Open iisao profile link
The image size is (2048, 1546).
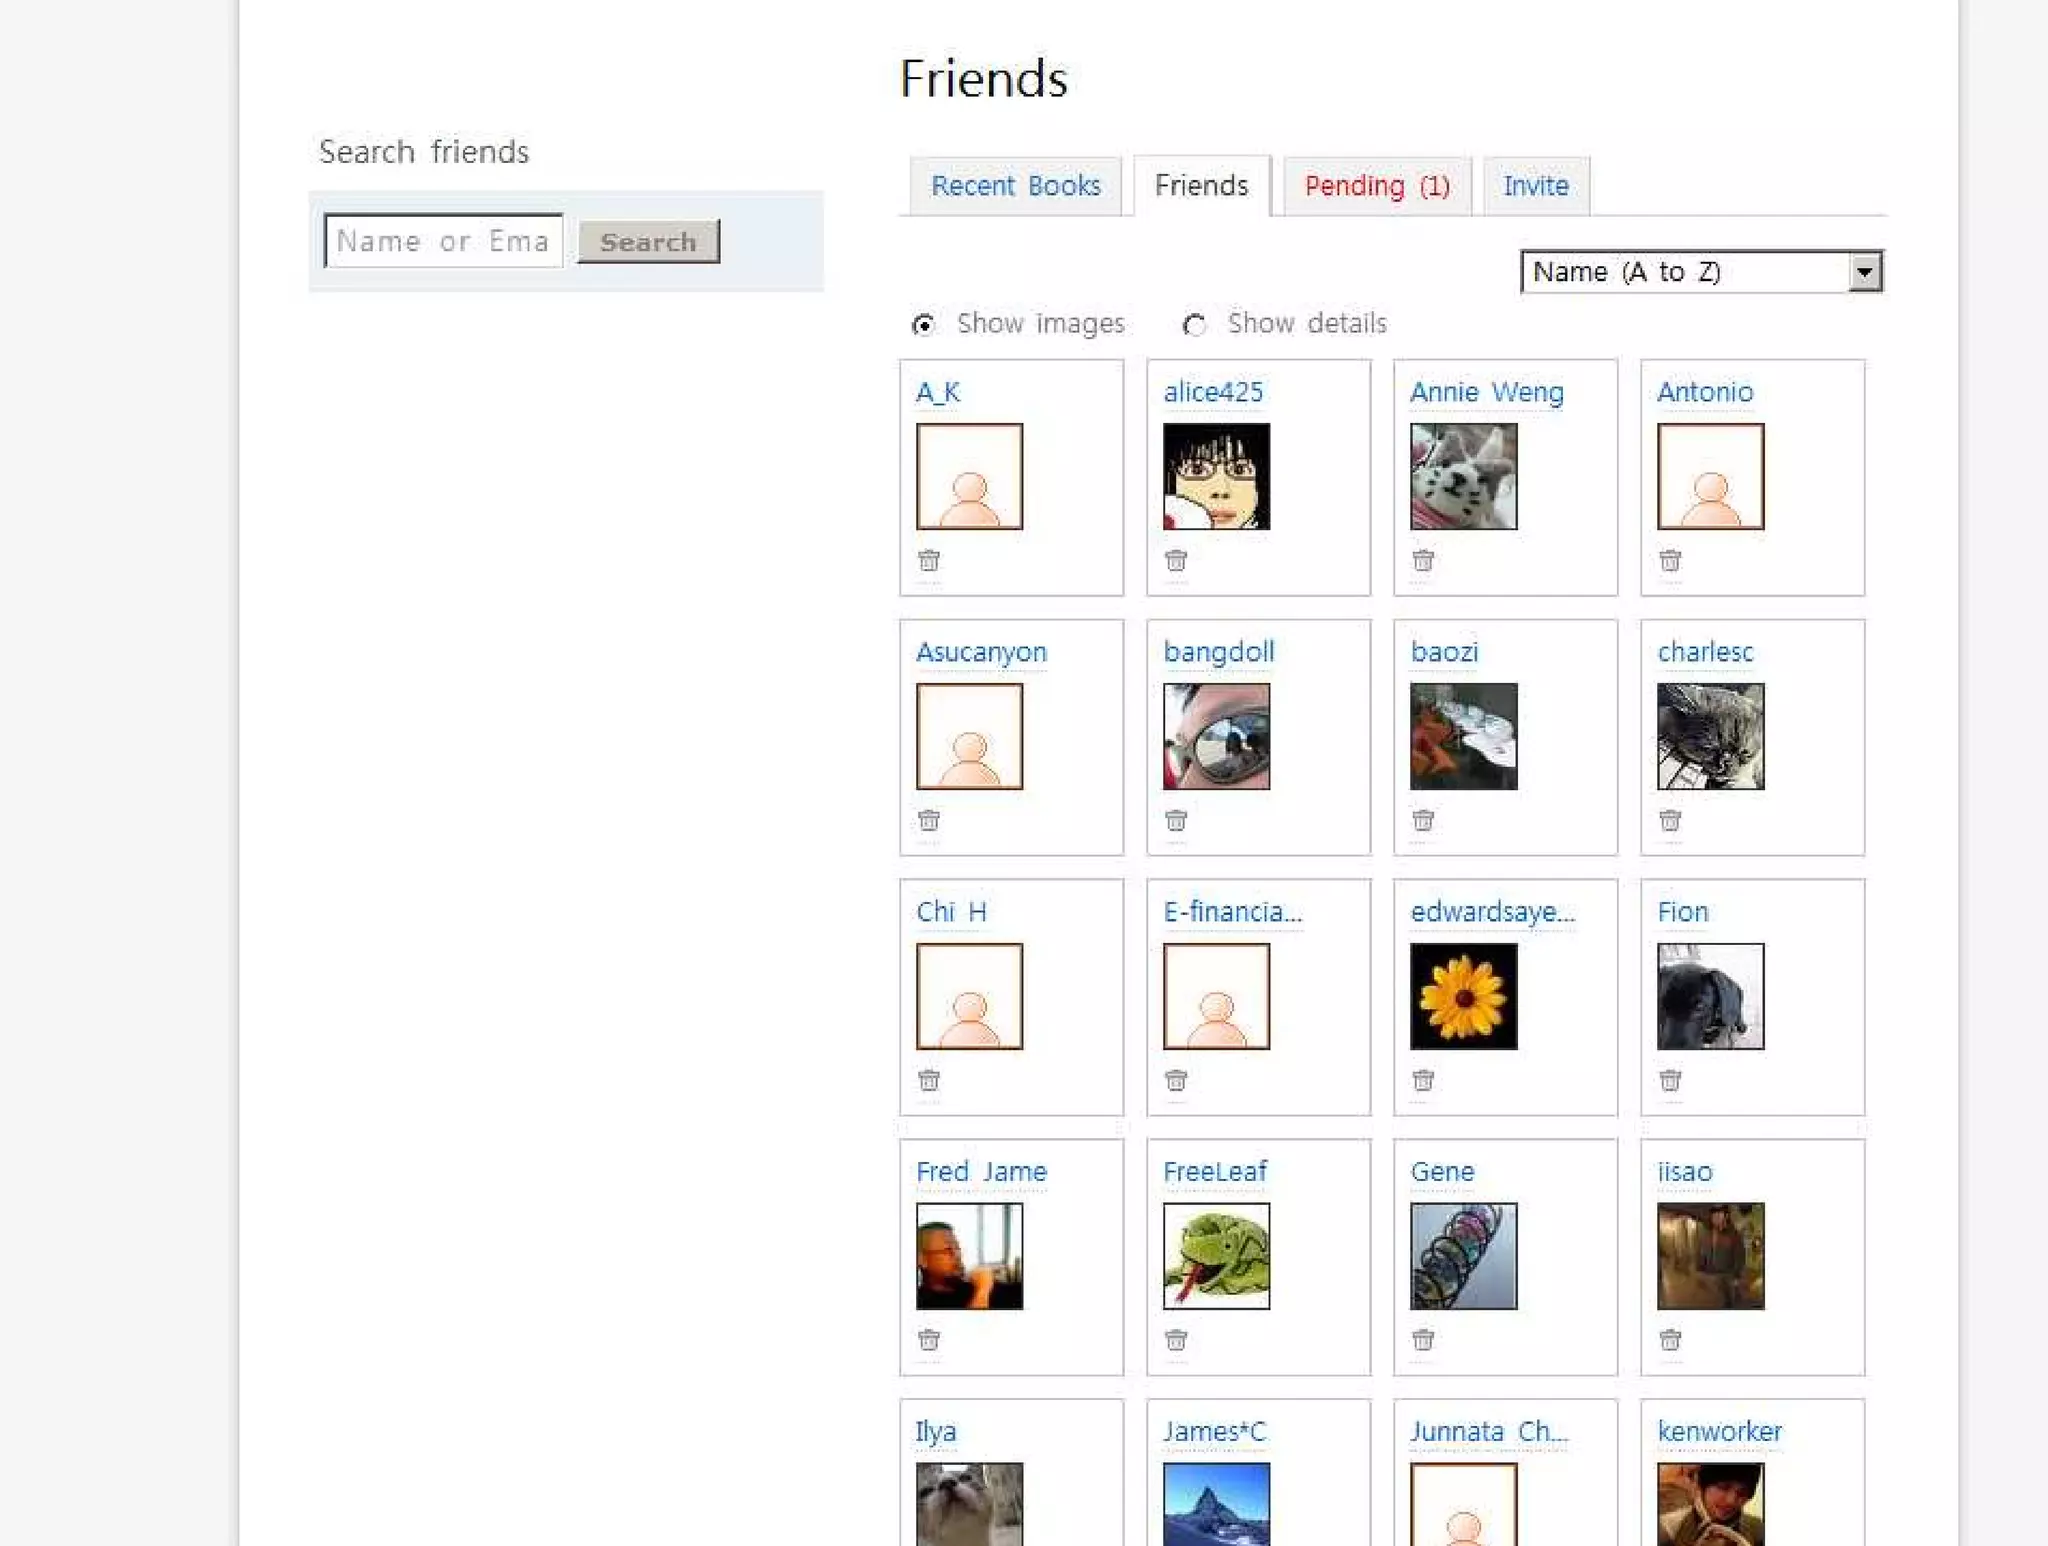[1684, 1171]
